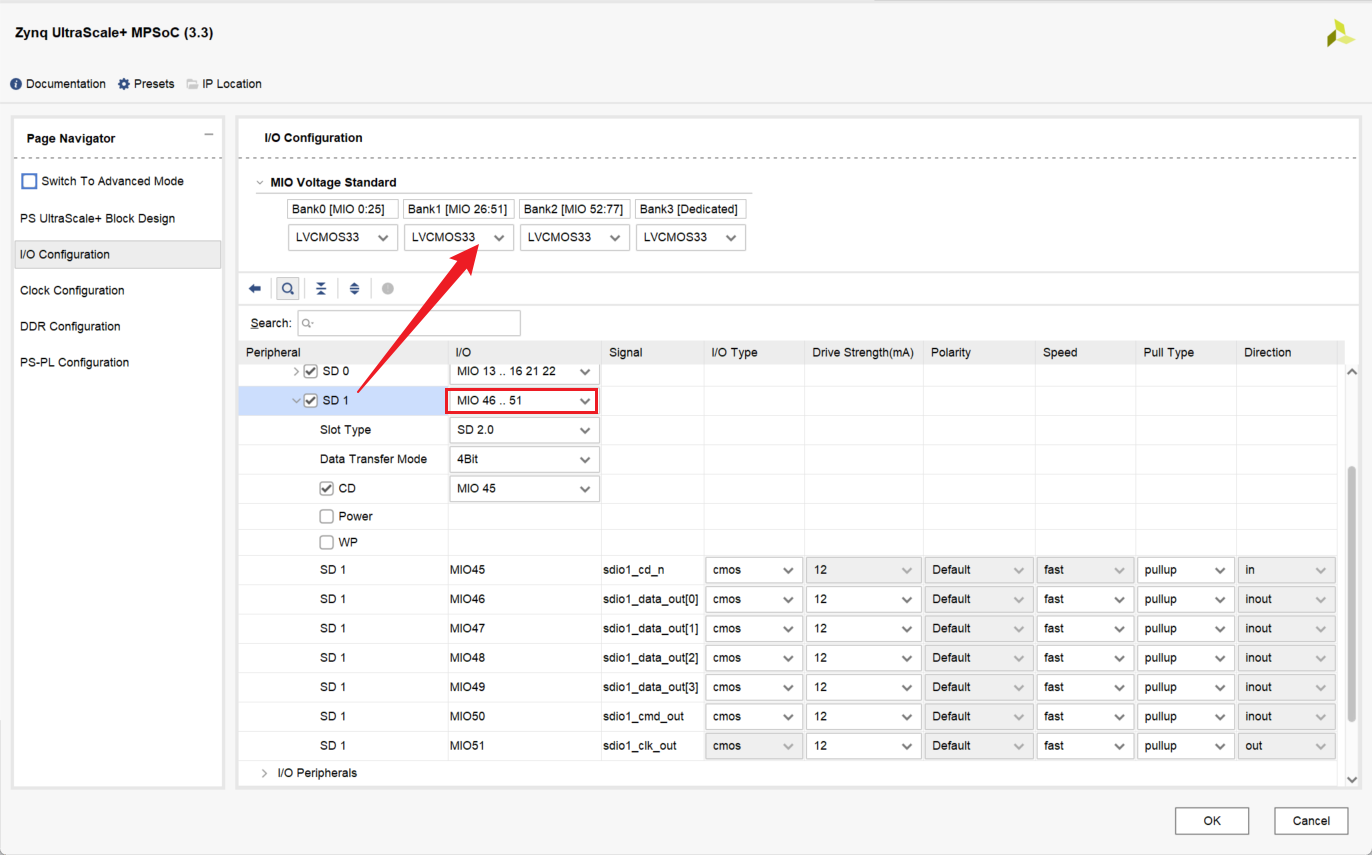The image size is (1372, 855).
Task: Open MIO45 I/O Type cmos dropdown
Action: (x=754, y=570)
